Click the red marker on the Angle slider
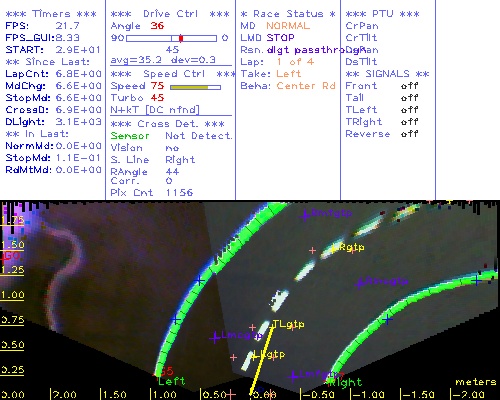The image size is (500, 400). point(181,38)
